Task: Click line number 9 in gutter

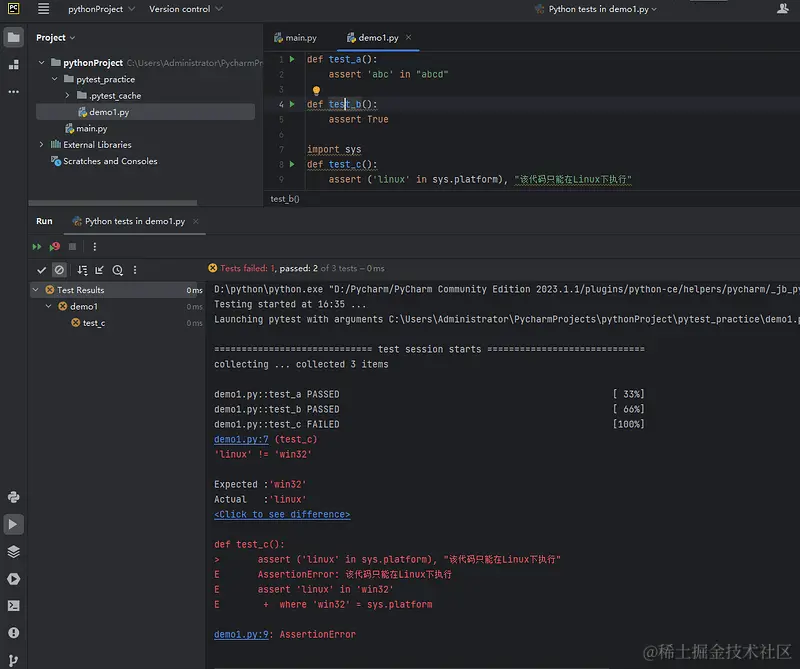Action: coord(281,180)
